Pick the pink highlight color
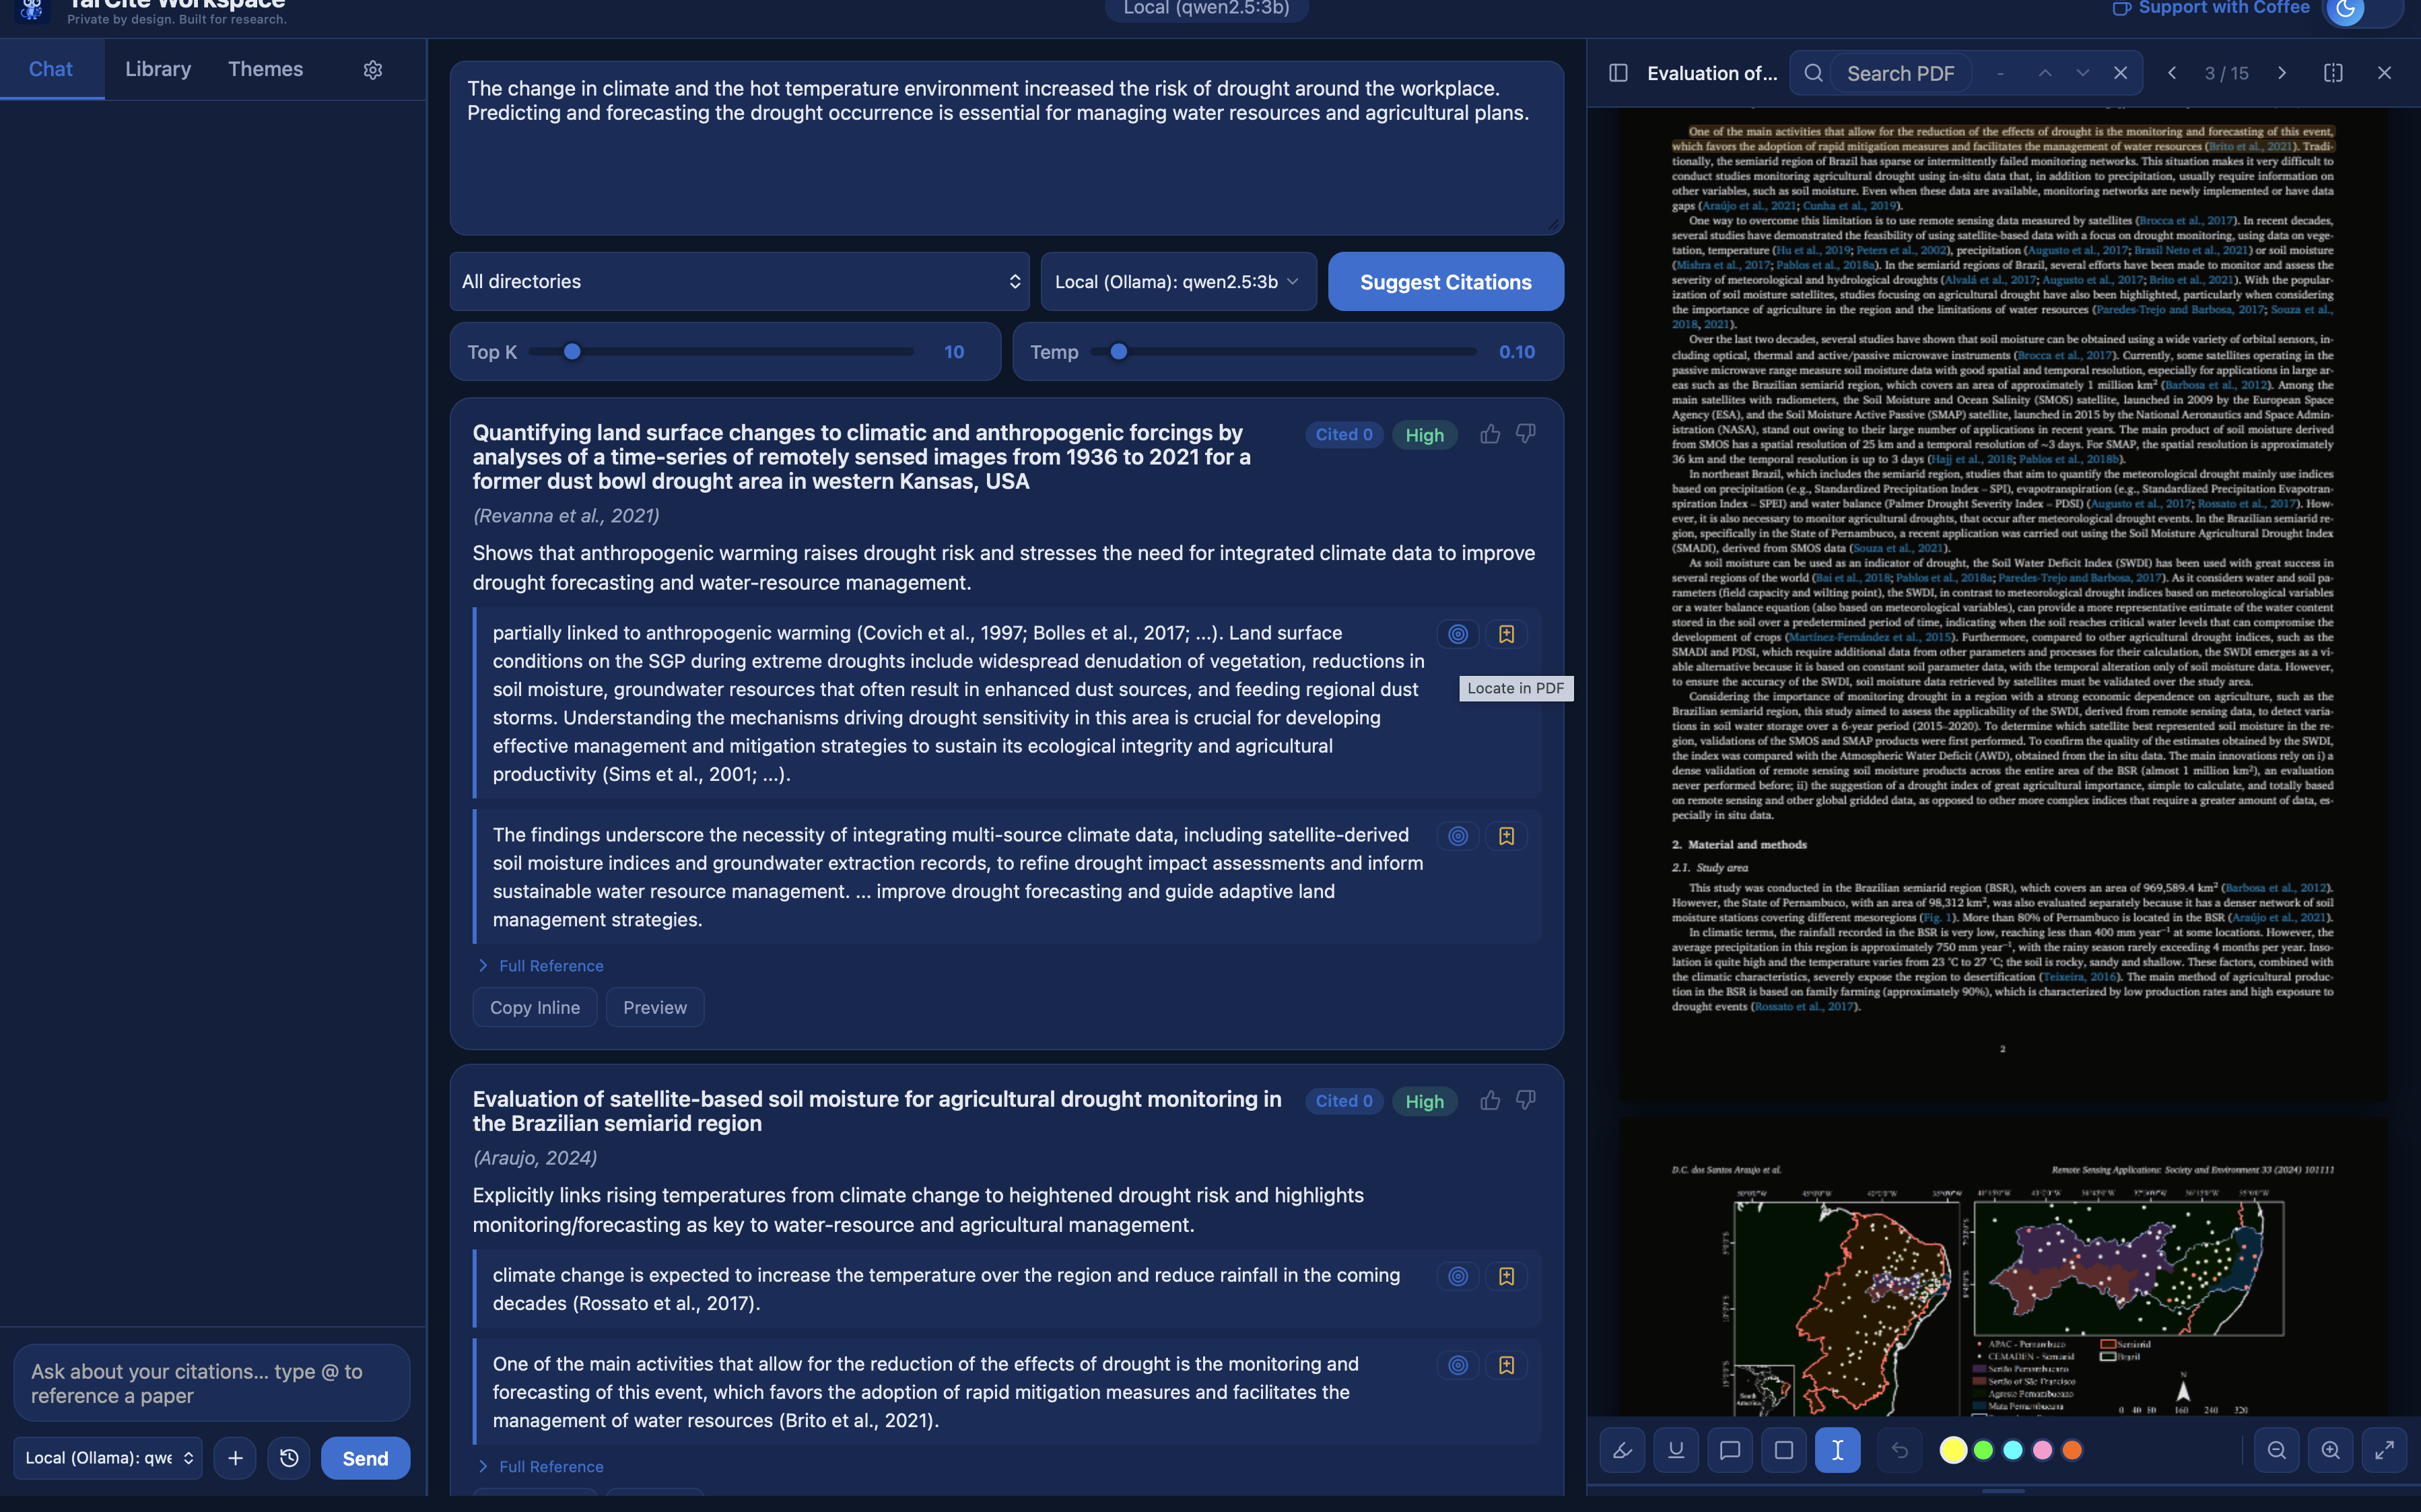 point(2042,1450)
